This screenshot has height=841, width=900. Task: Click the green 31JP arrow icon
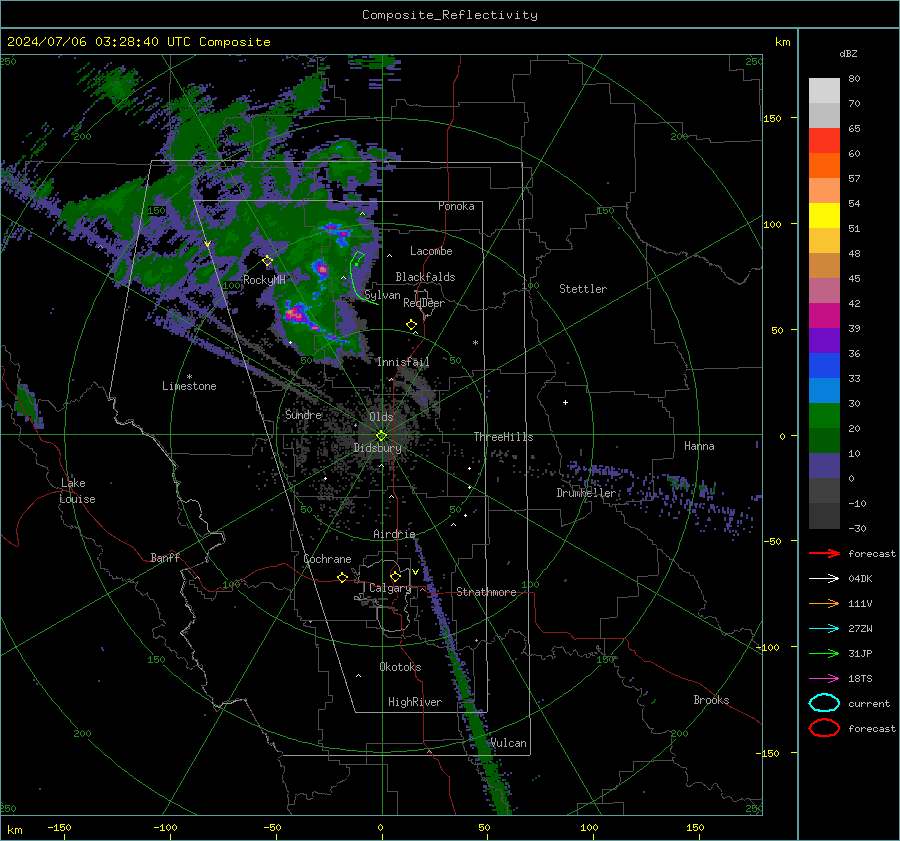click(824, 653)
